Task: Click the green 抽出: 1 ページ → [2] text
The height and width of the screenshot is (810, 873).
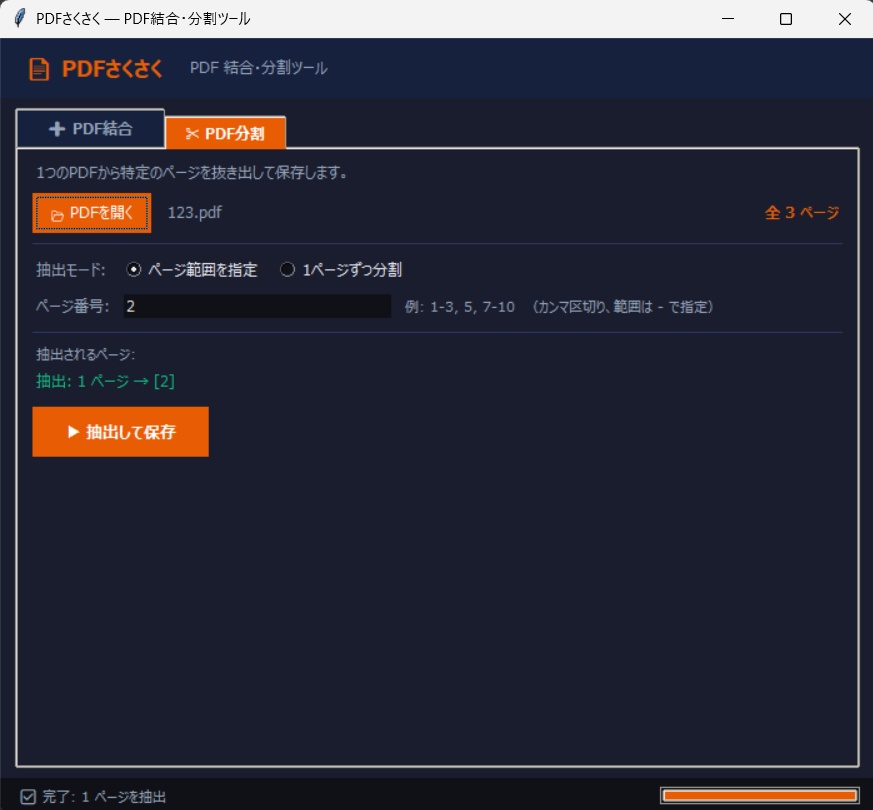Action: click(105, 381)
